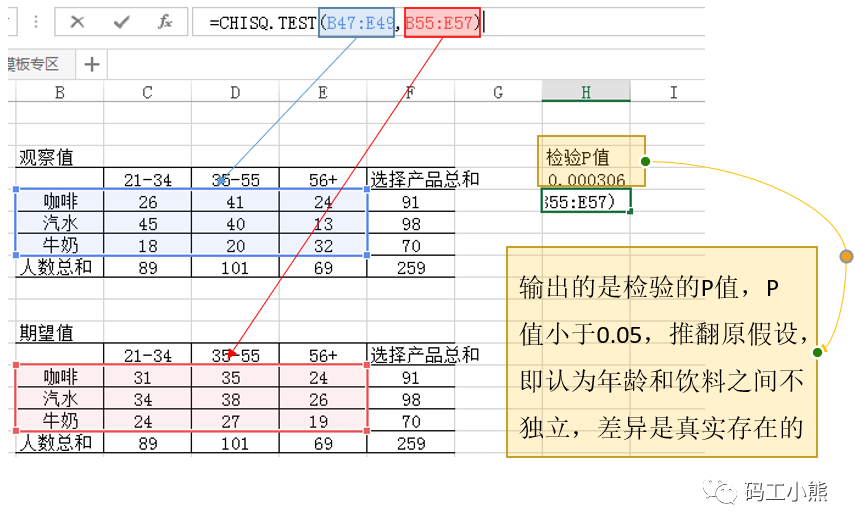Click observed column header 21-34
The height and width of the screenshot is (529, 855).
tap(147, 179)
